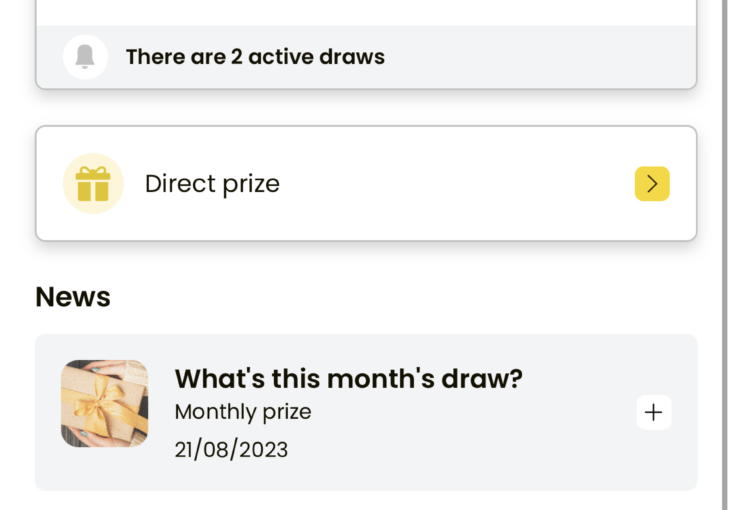
Task: Tap the bell notification icon
Action: [x=85, y=56]
